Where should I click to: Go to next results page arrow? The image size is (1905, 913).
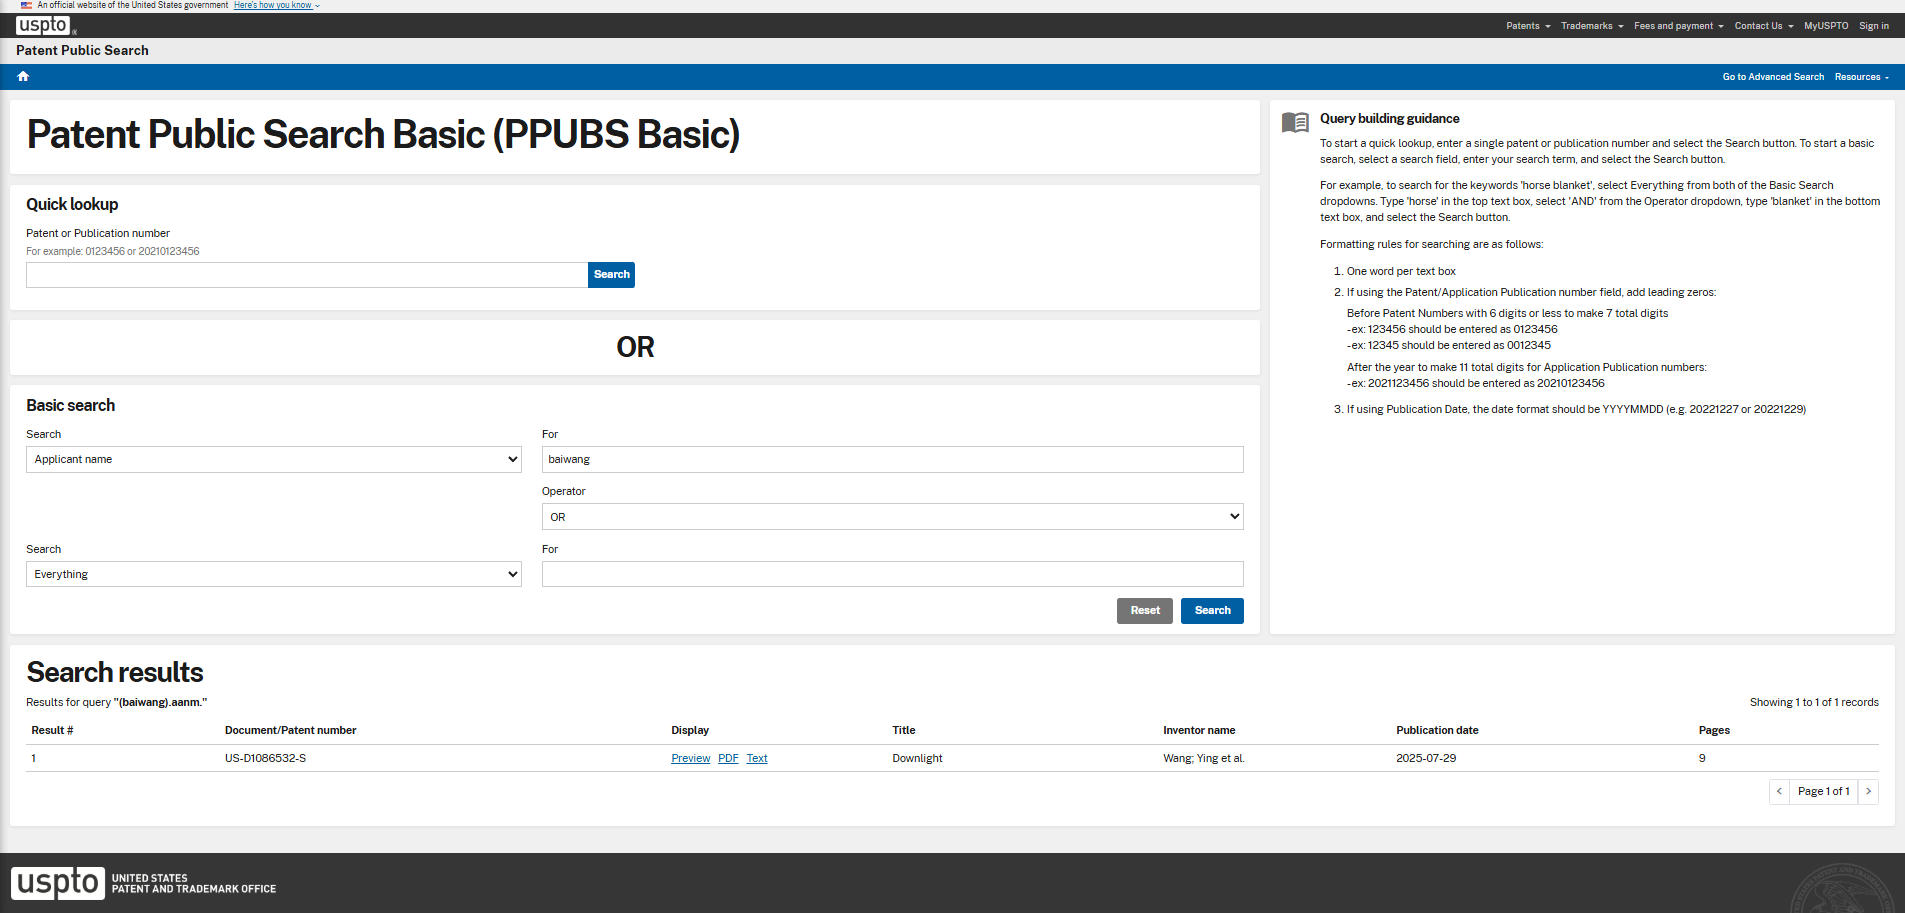(x=1868, y=791)
